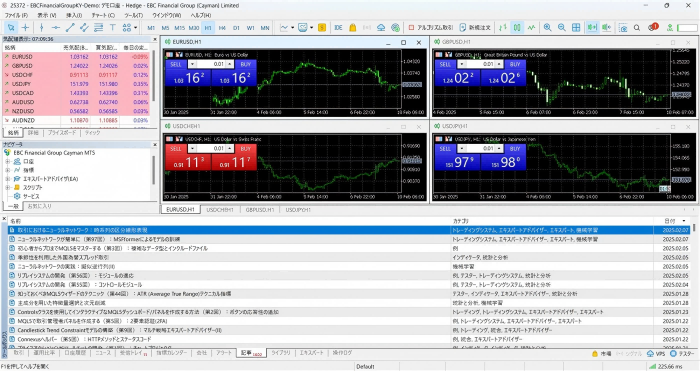700x371 pixels.
Task: Select the vertical line drawing tool
Action: [42, 28]
